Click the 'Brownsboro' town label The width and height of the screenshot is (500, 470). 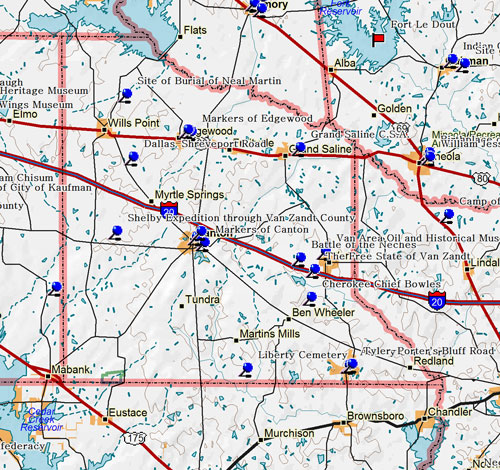tap(376, 416)
